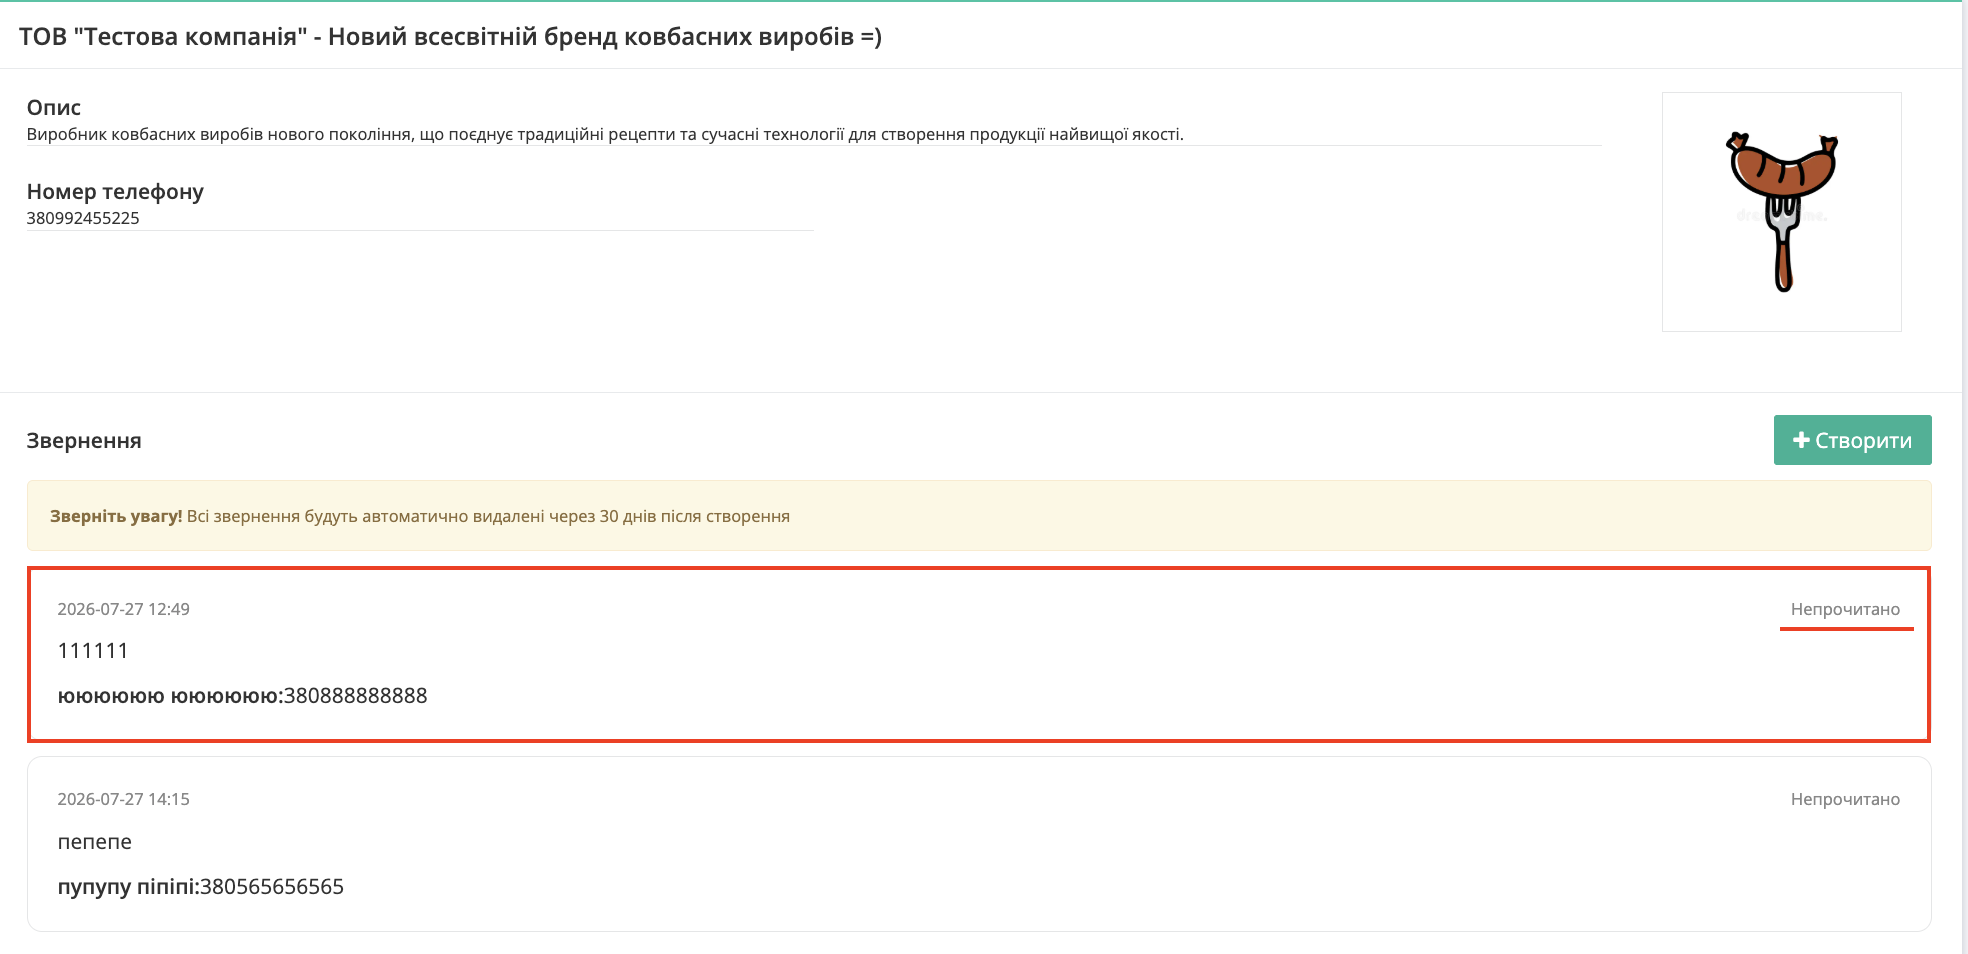This screenshot has width=1968, height=954.
Task: Open the request dated 2026-07-27 12:49
Action: tap(979, 655)
